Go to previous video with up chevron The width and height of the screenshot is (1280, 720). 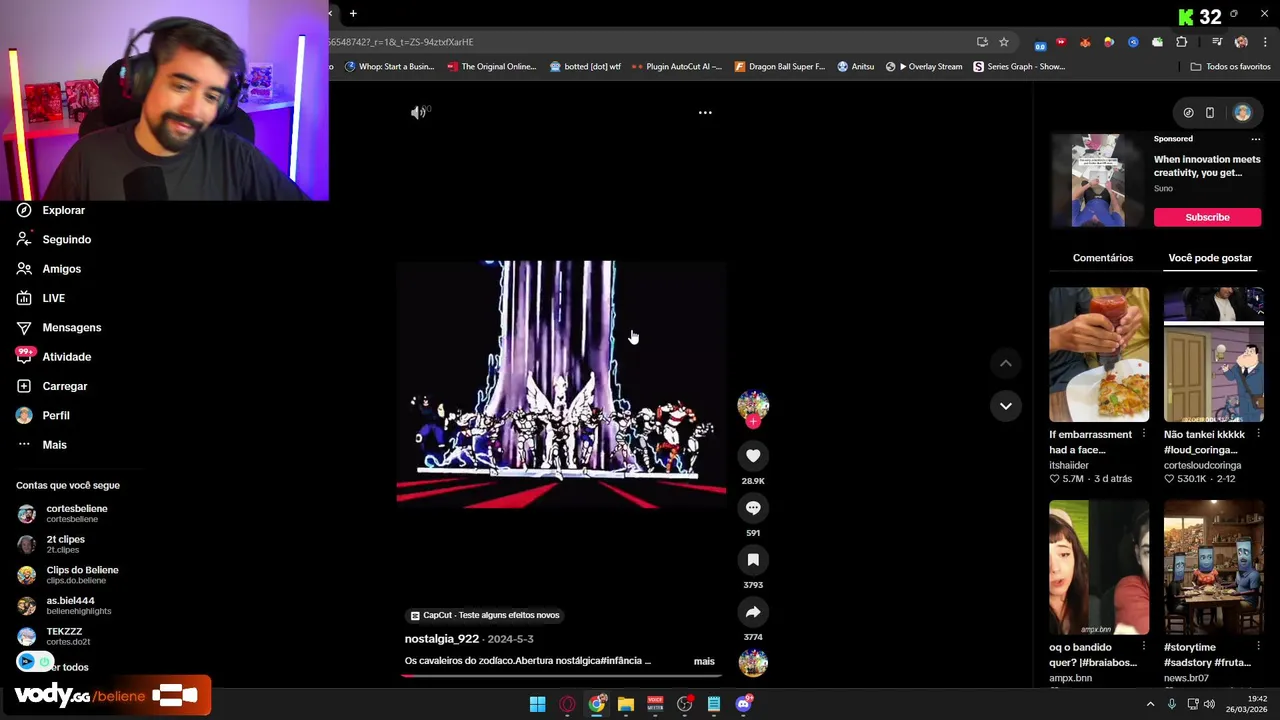(1006, 364)
